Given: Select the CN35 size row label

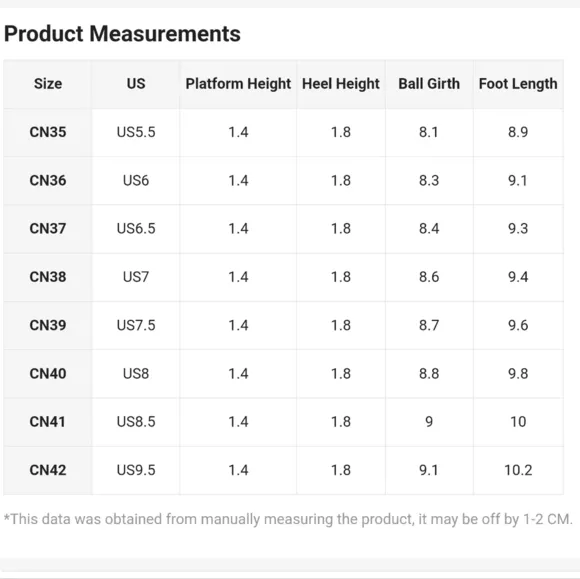Looking at the screenshot, I should point(48,132).
